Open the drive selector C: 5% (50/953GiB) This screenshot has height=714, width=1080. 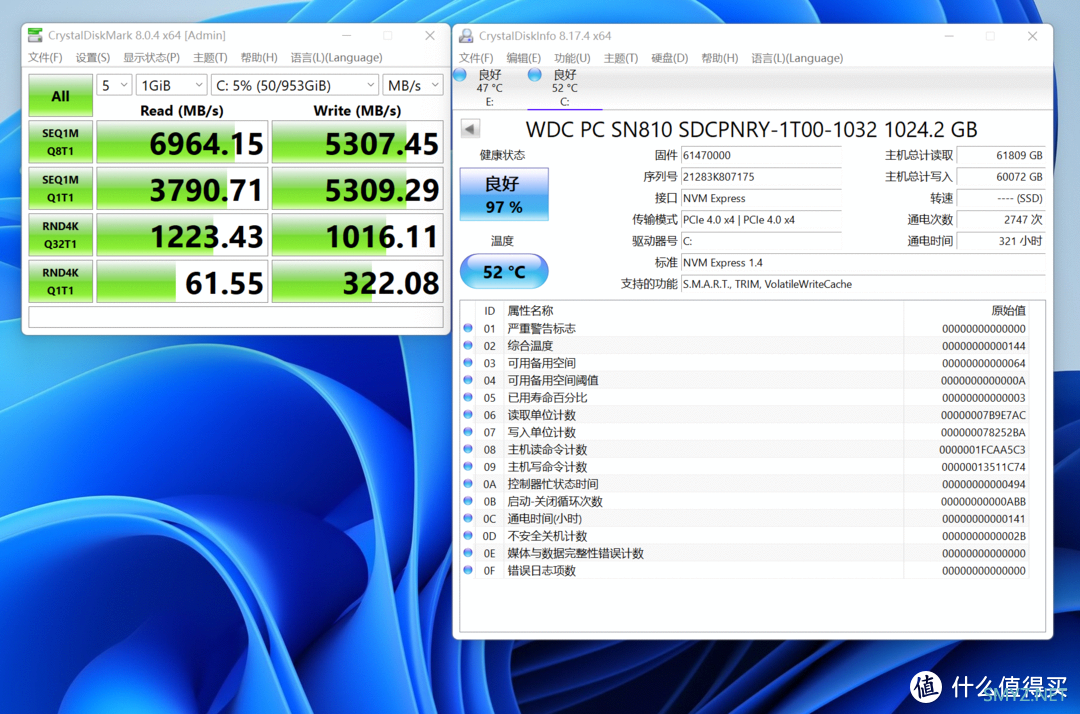click(x=295, y=85)
